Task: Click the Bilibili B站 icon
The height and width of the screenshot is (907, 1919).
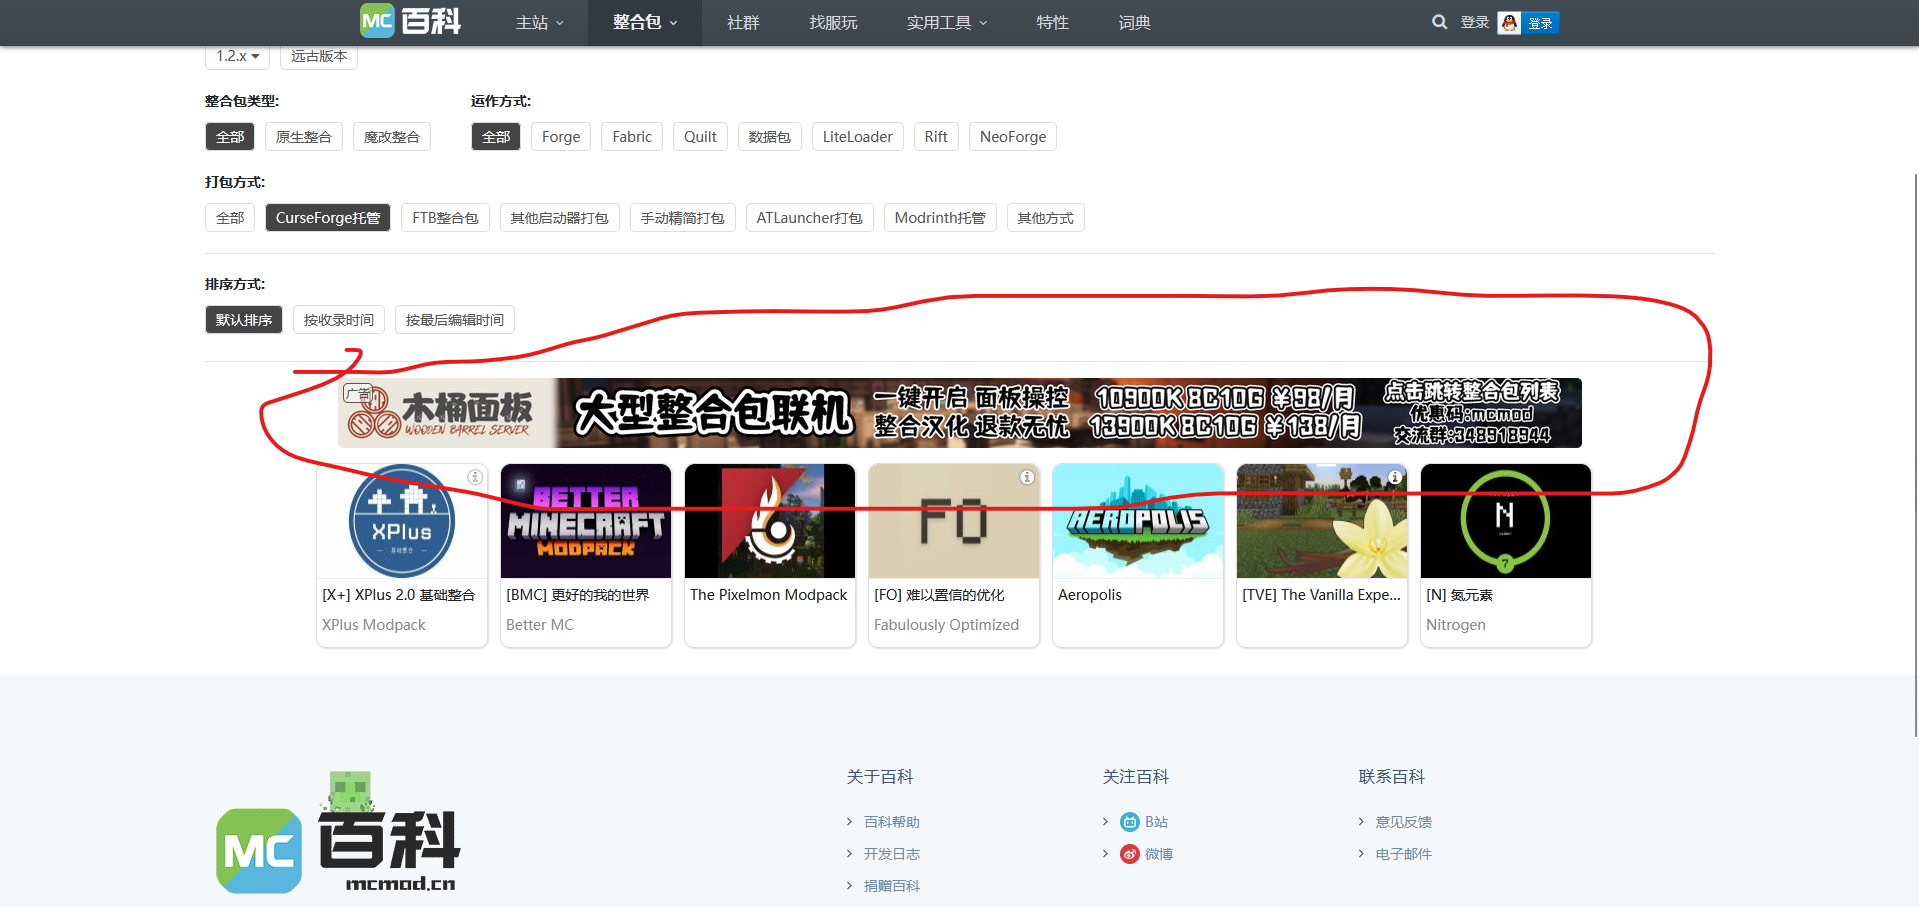Action: pyautogui.click(x=1129, y=822)
